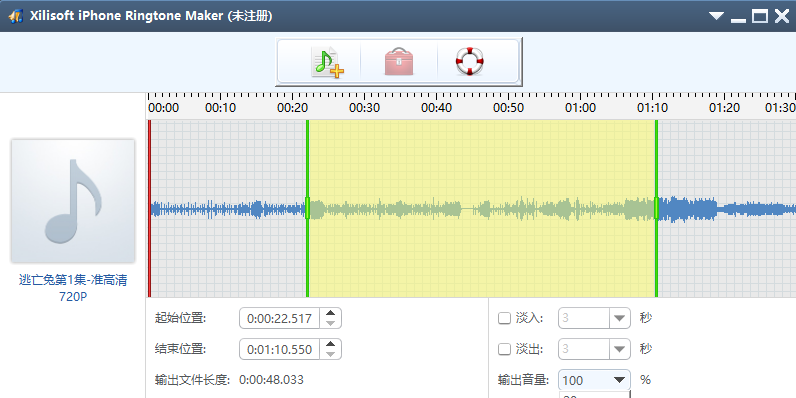Screen dimensions: 796x398
Task: Select the green end marker handle on waveform
Action: pos(656,208)
